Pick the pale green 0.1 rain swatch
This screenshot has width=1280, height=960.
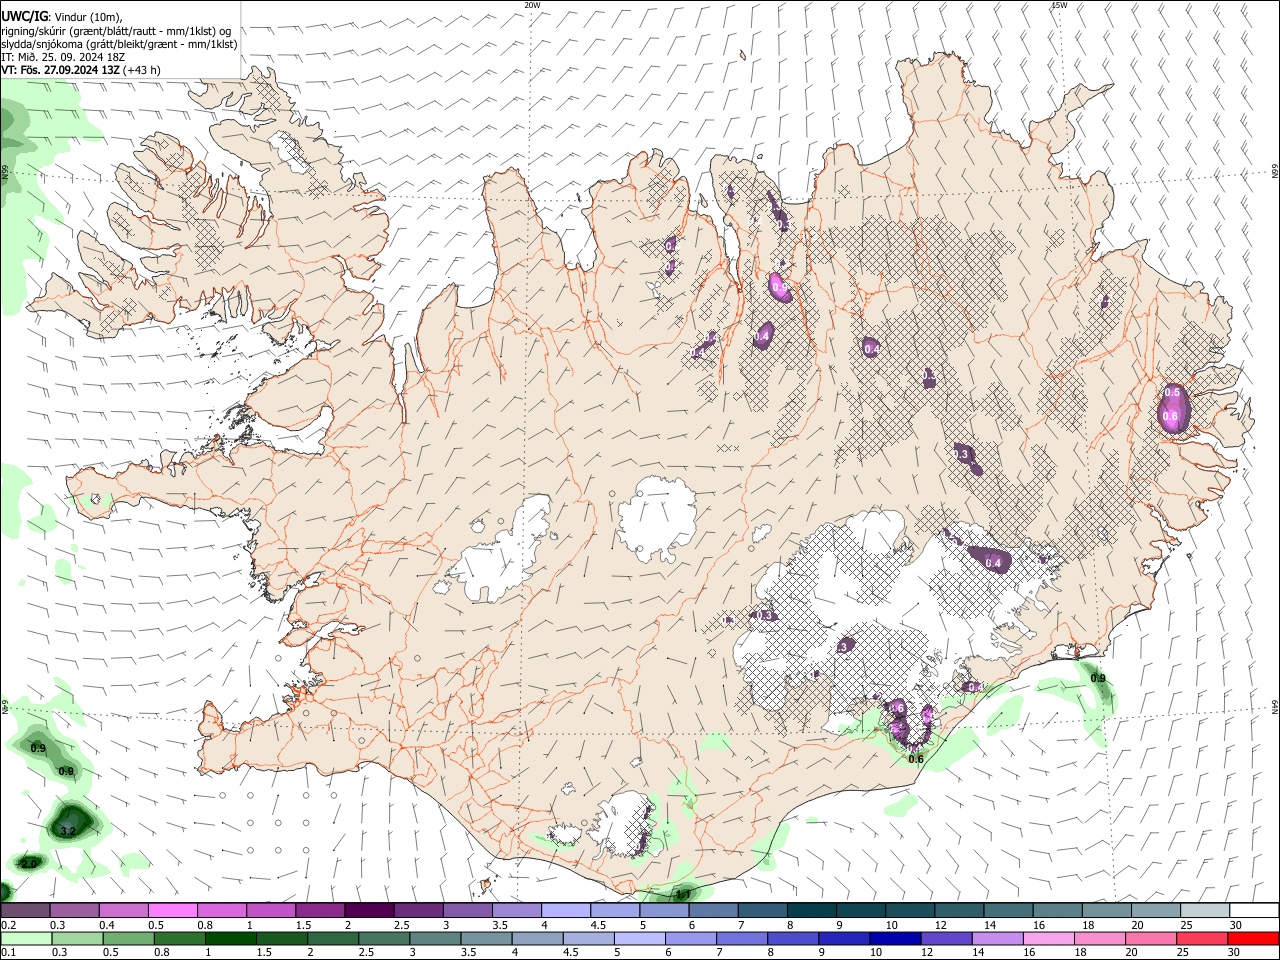(25, 938)
